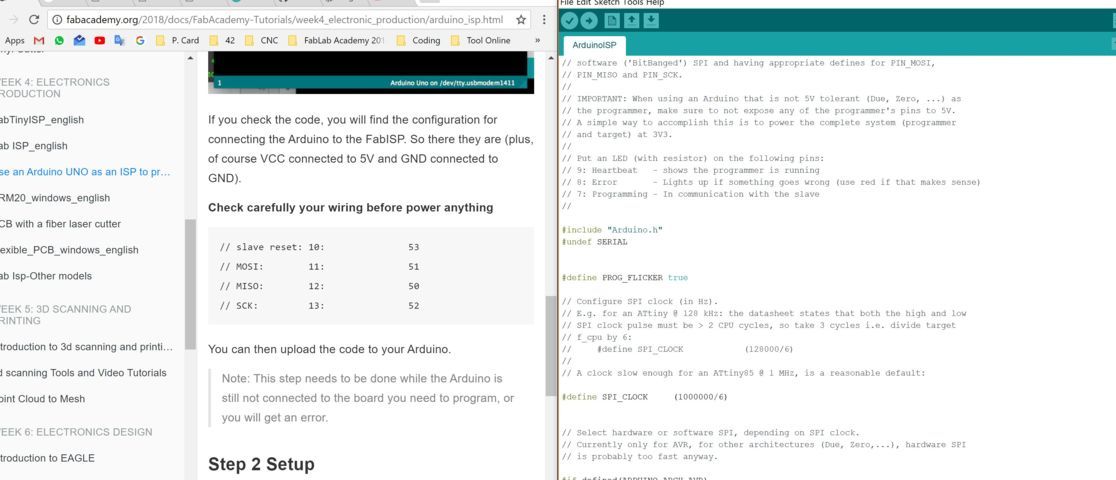Click the site information icon in address bar
Image resolution: width=1116 pixels, height=480 pixels.
[x=57, y=19]
